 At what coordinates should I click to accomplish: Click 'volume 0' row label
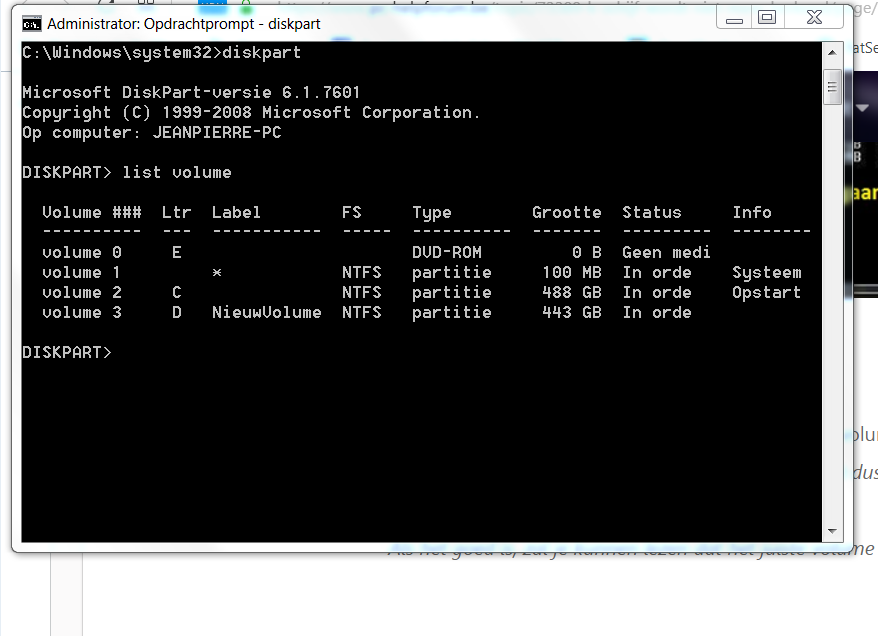pos(82,252)
